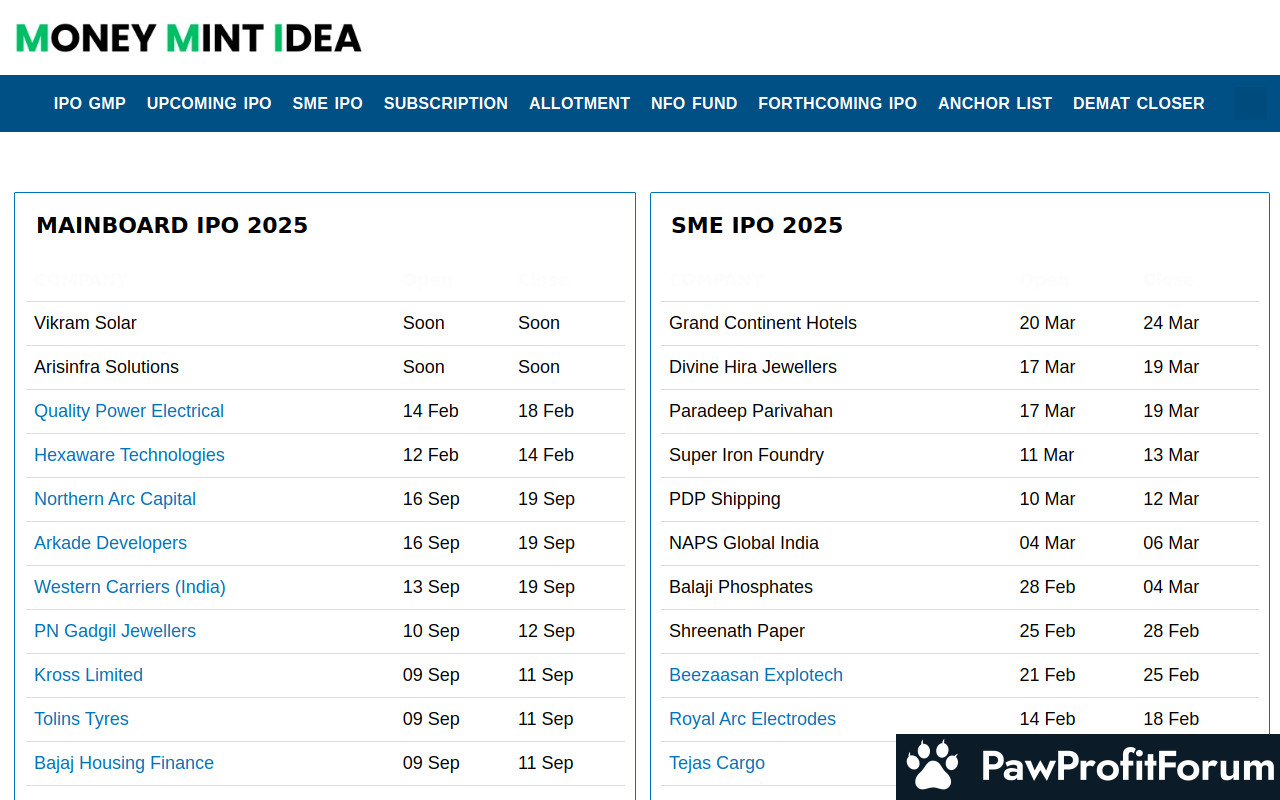Click the Money Mint Idea logo
Viewport: 1280px width, 800px height.
(x=188, y=38)
